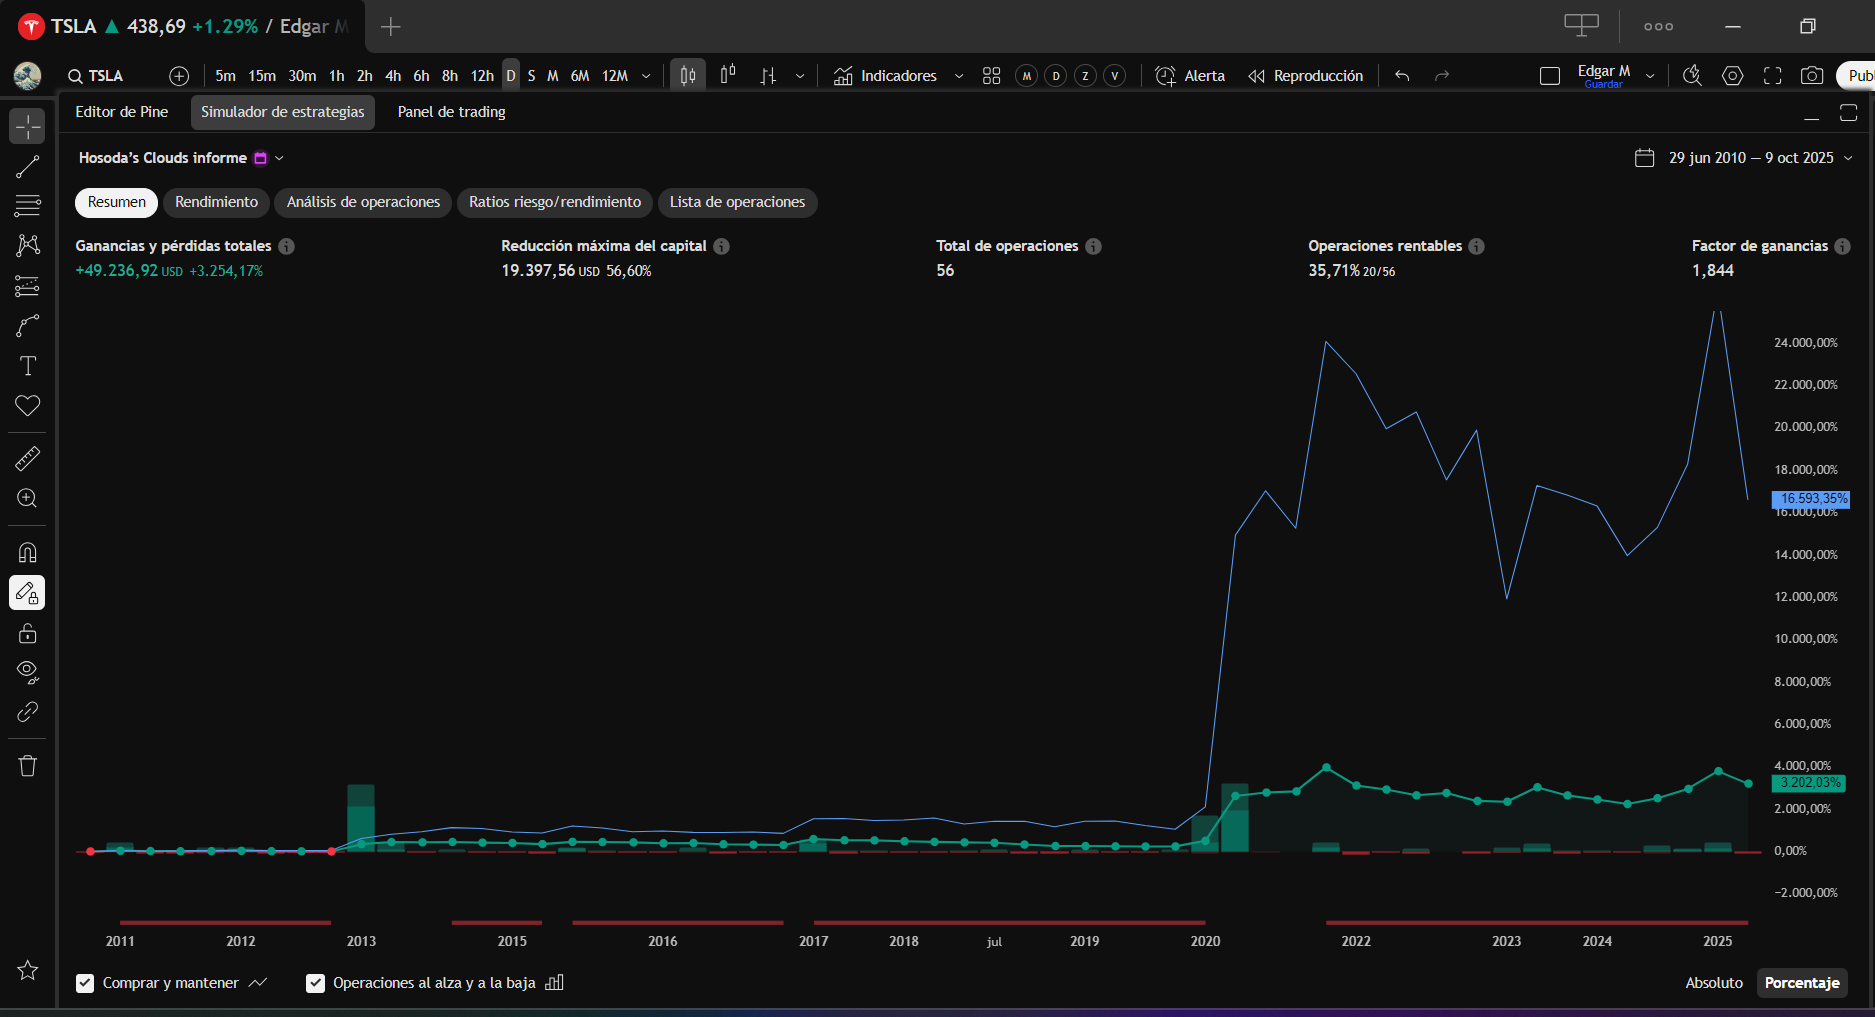
Task: Start the Reproducción bar replay
Action: click(x=1306, y=76)
